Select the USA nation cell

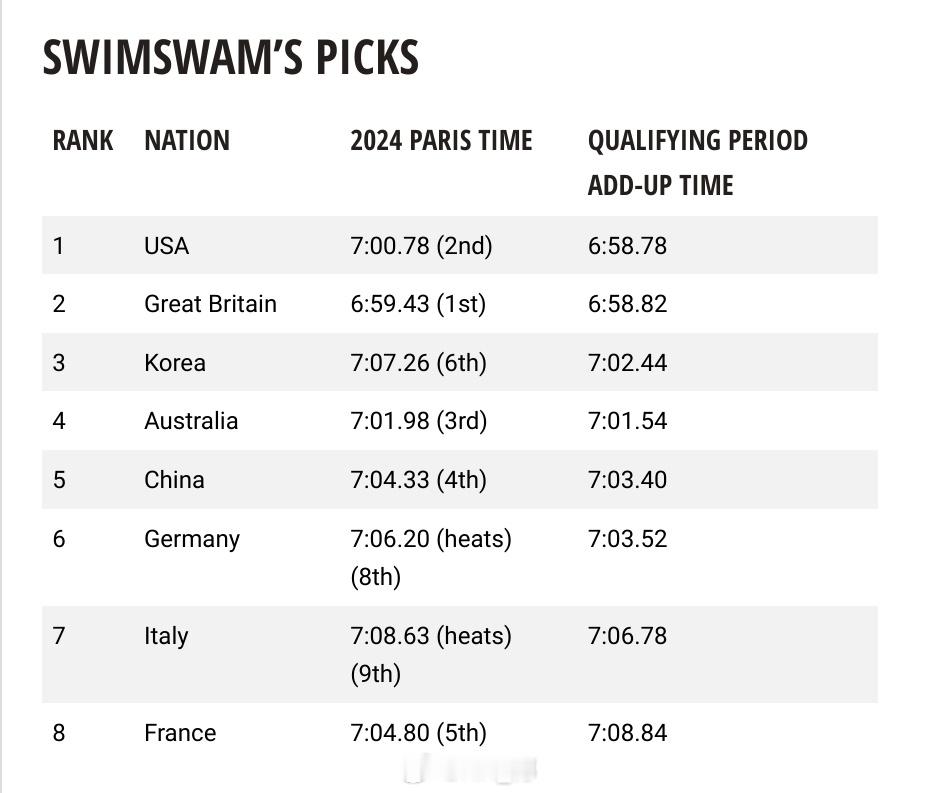pyautogui.click(x=167, y=246)
